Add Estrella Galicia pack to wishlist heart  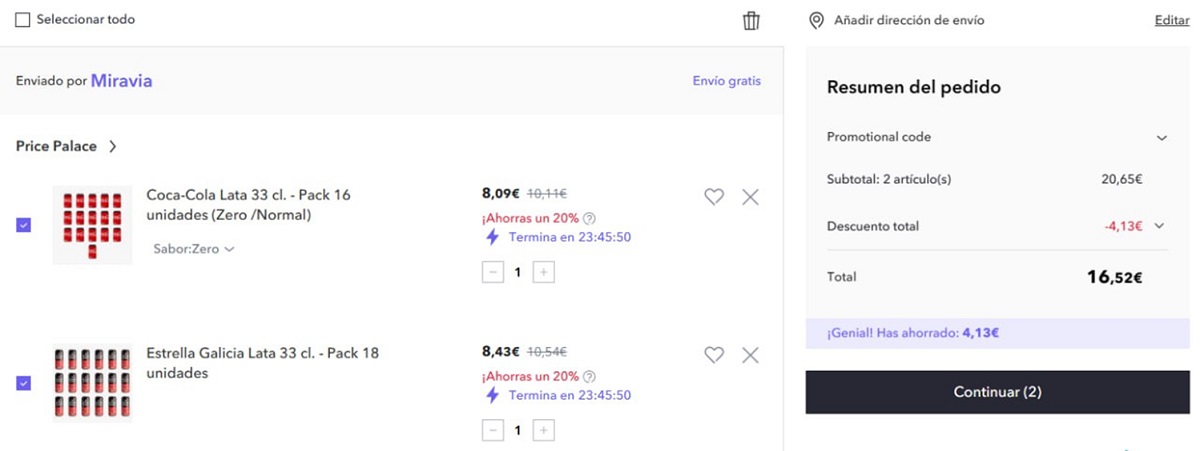[x=713, y=355]
